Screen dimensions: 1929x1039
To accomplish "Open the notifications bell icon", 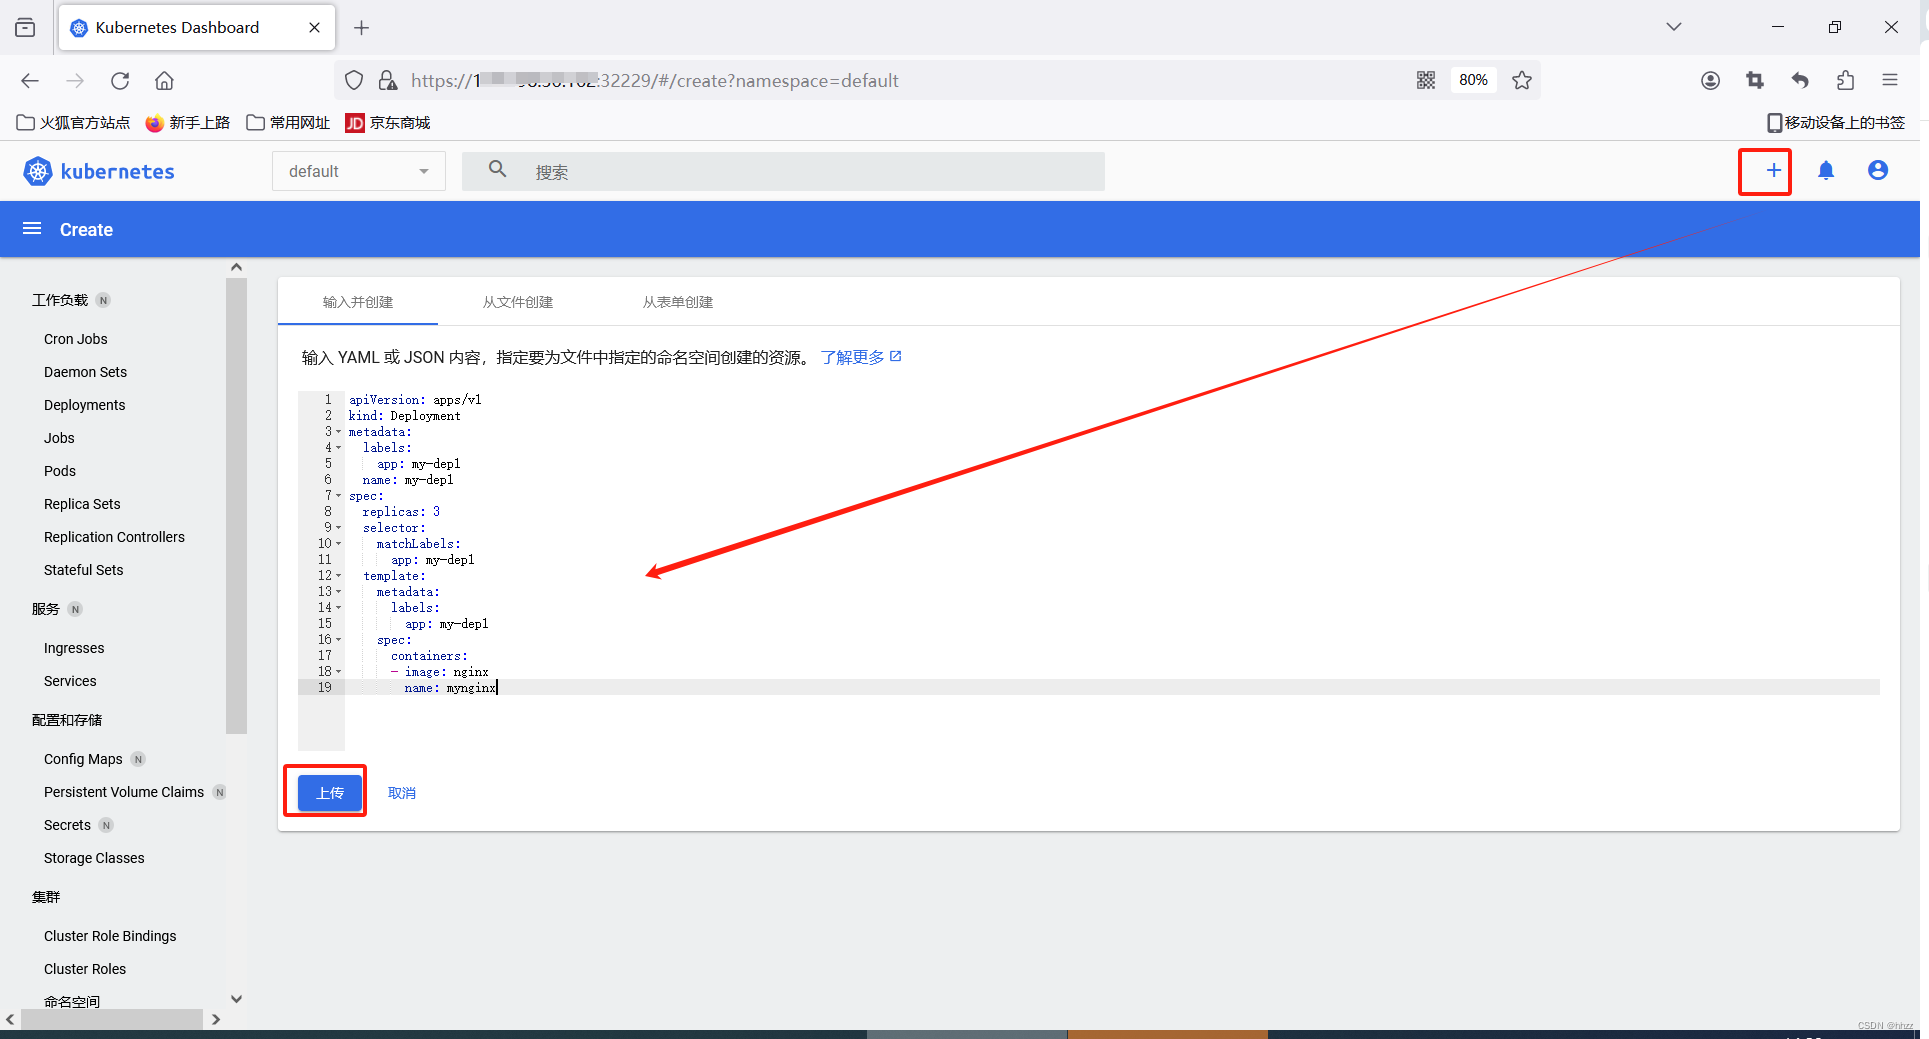I will [1826, 170].
